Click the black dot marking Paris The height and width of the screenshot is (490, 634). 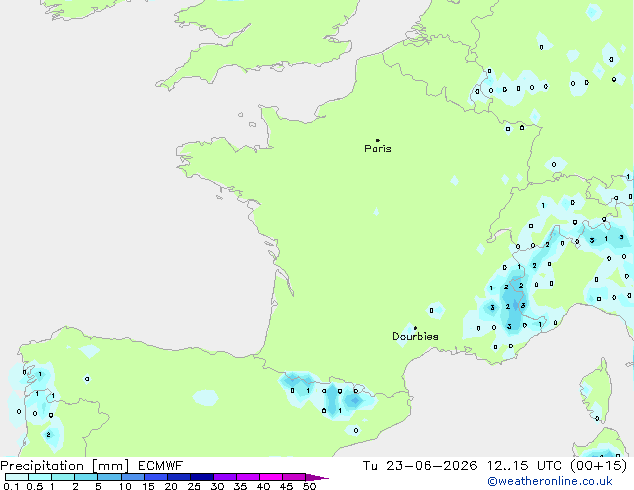click(378, 140)
